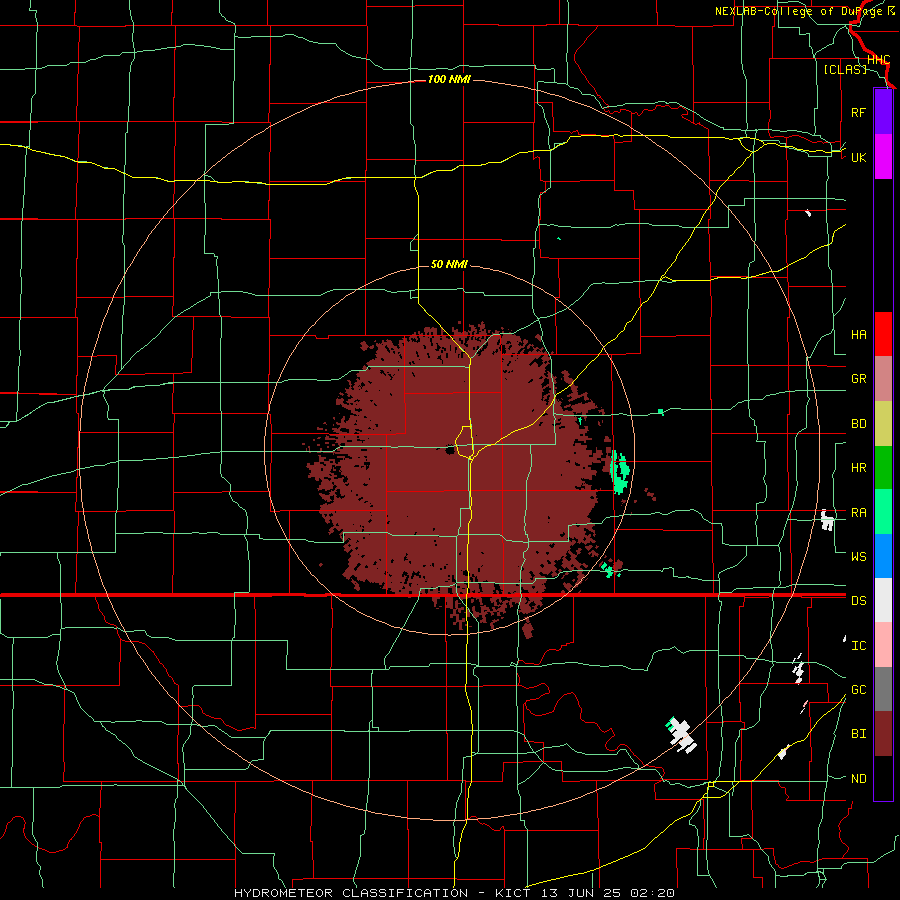This screenshot has width=900, height=900.
Task: Click the HA legend label
Action: 858,334
